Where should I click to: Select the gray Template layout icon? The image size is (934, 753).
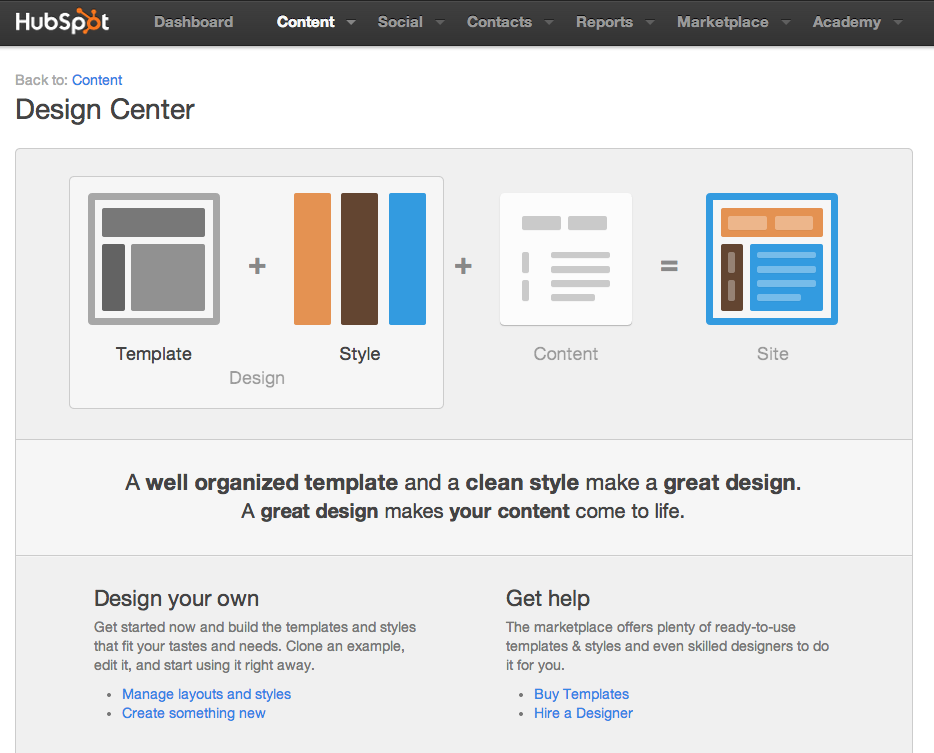[154, 259]
